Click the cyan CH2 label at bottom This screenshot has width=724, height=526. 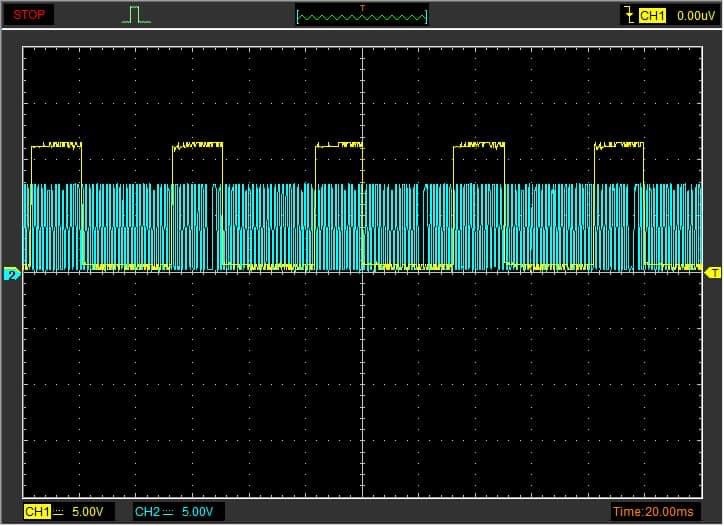pos(147,512)
